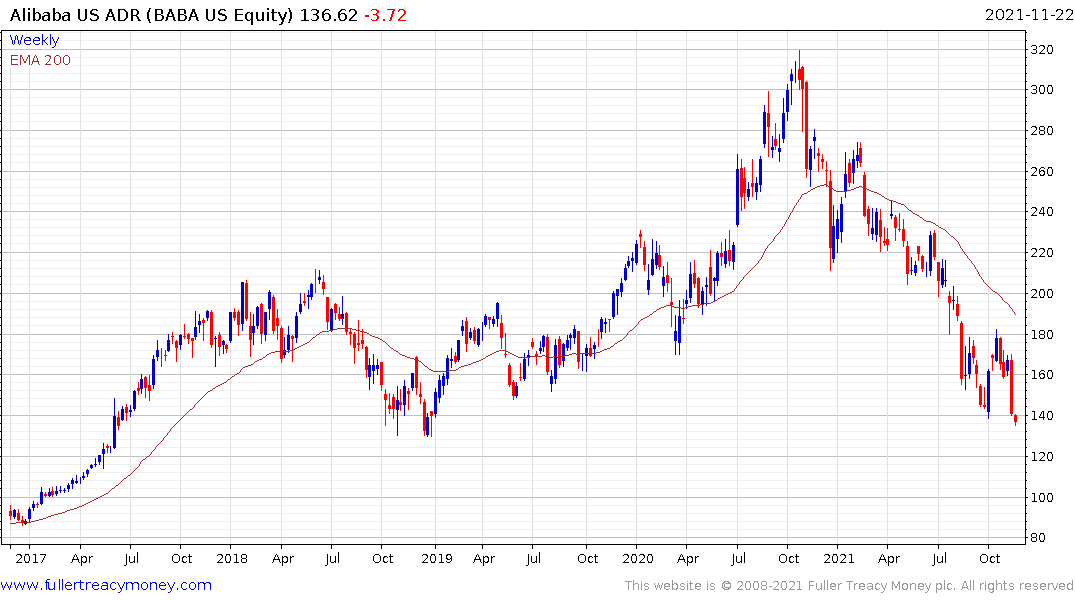Click the 280 price axis label
The width and height of the screenshot is (1075, 600).
(x=1042, y=131)
